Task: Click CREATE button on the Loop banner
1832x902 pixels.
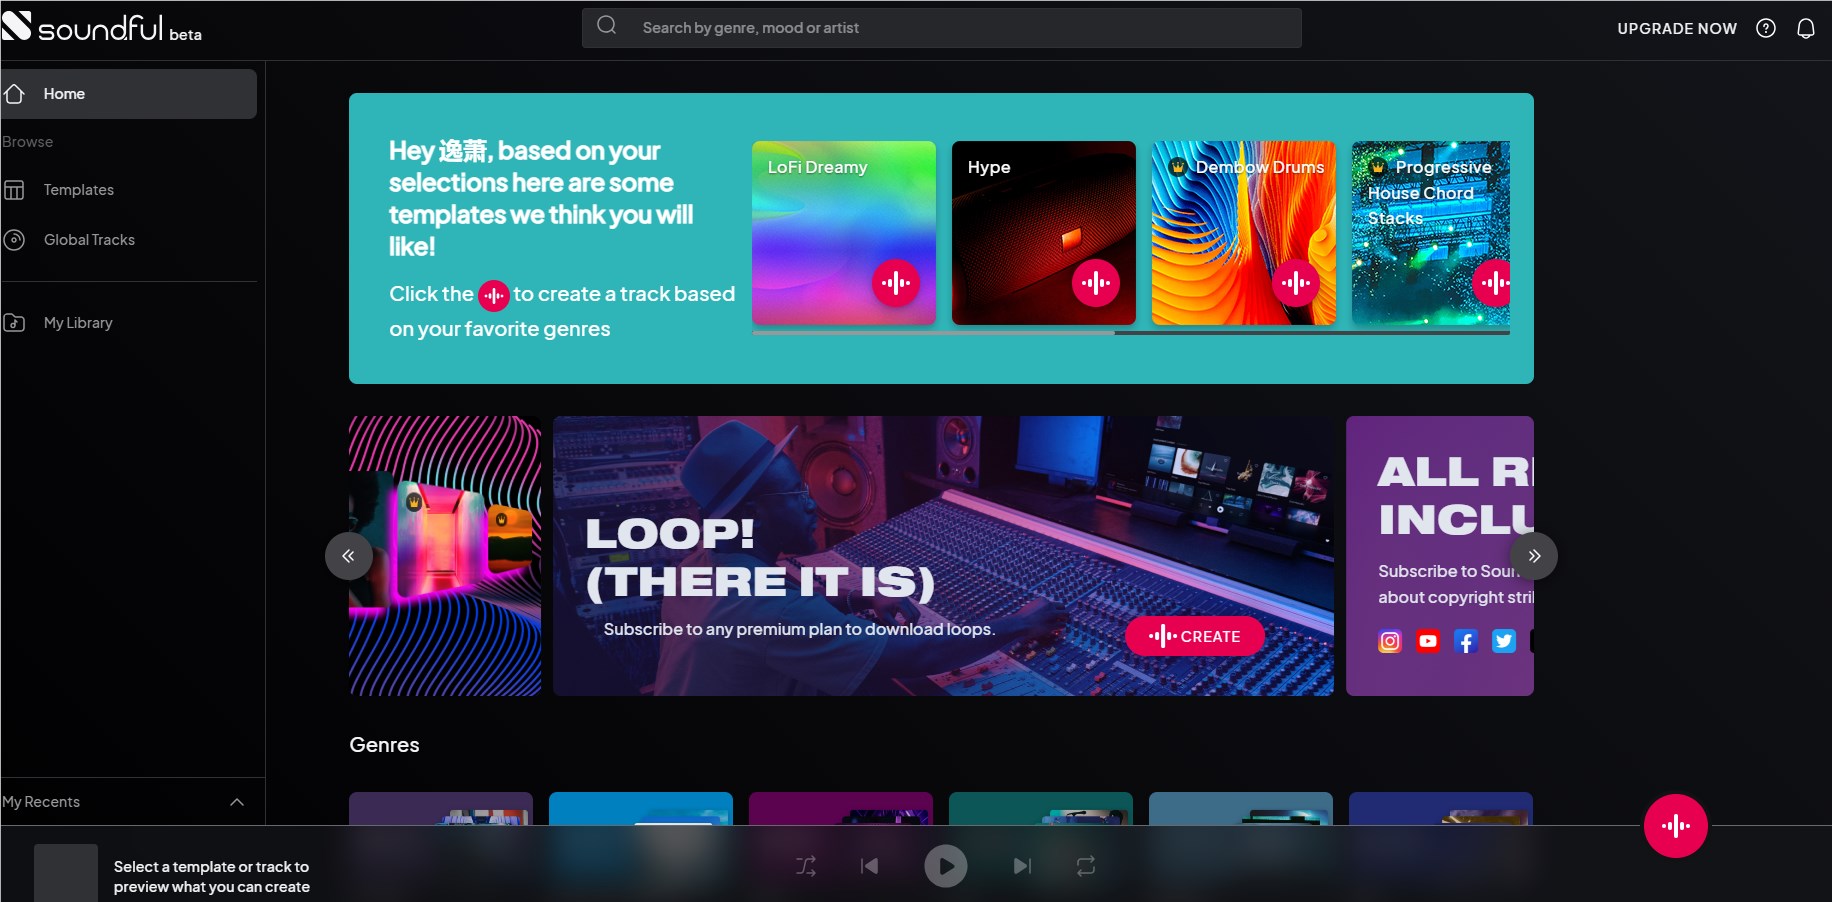Action: (1194, 636)
